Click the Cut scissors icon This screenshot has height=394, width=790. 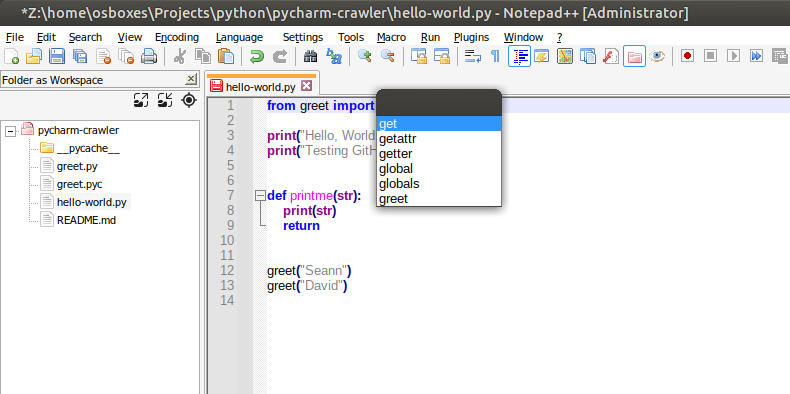[179, 56]
